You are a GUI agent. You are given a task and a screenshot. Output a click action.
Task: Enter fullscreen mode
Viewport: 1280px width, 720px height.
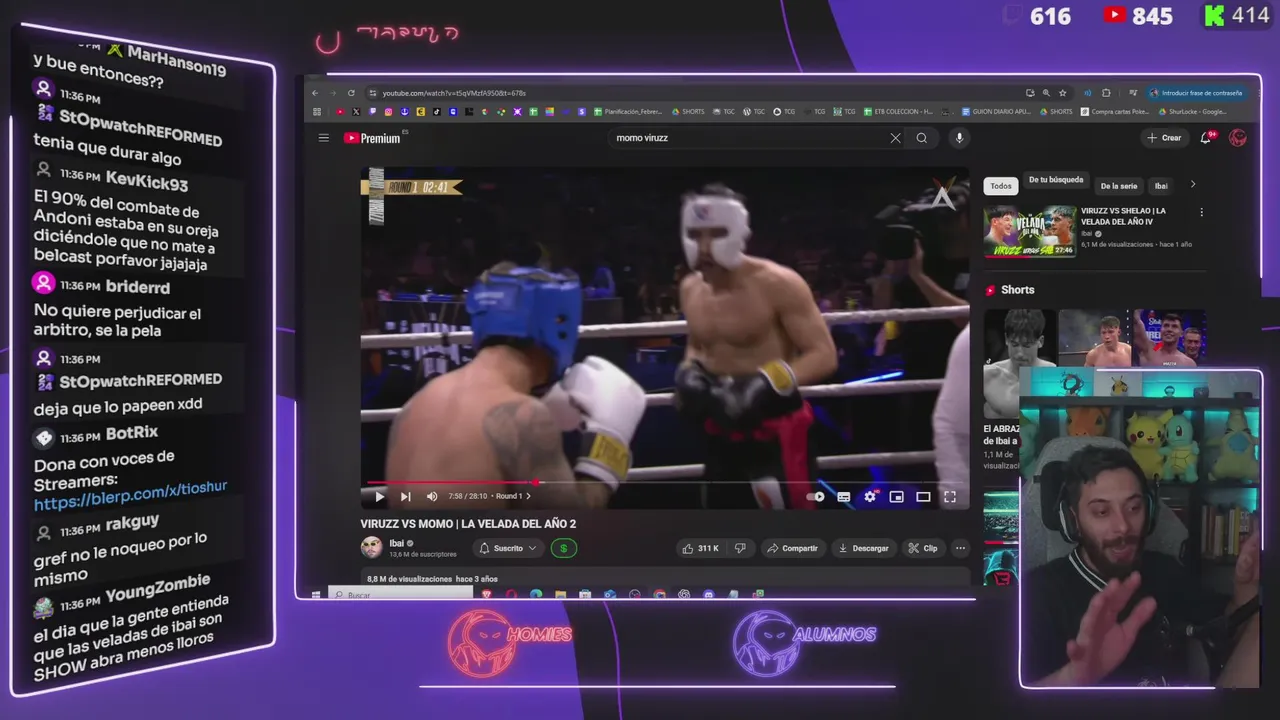pos(950,496)
